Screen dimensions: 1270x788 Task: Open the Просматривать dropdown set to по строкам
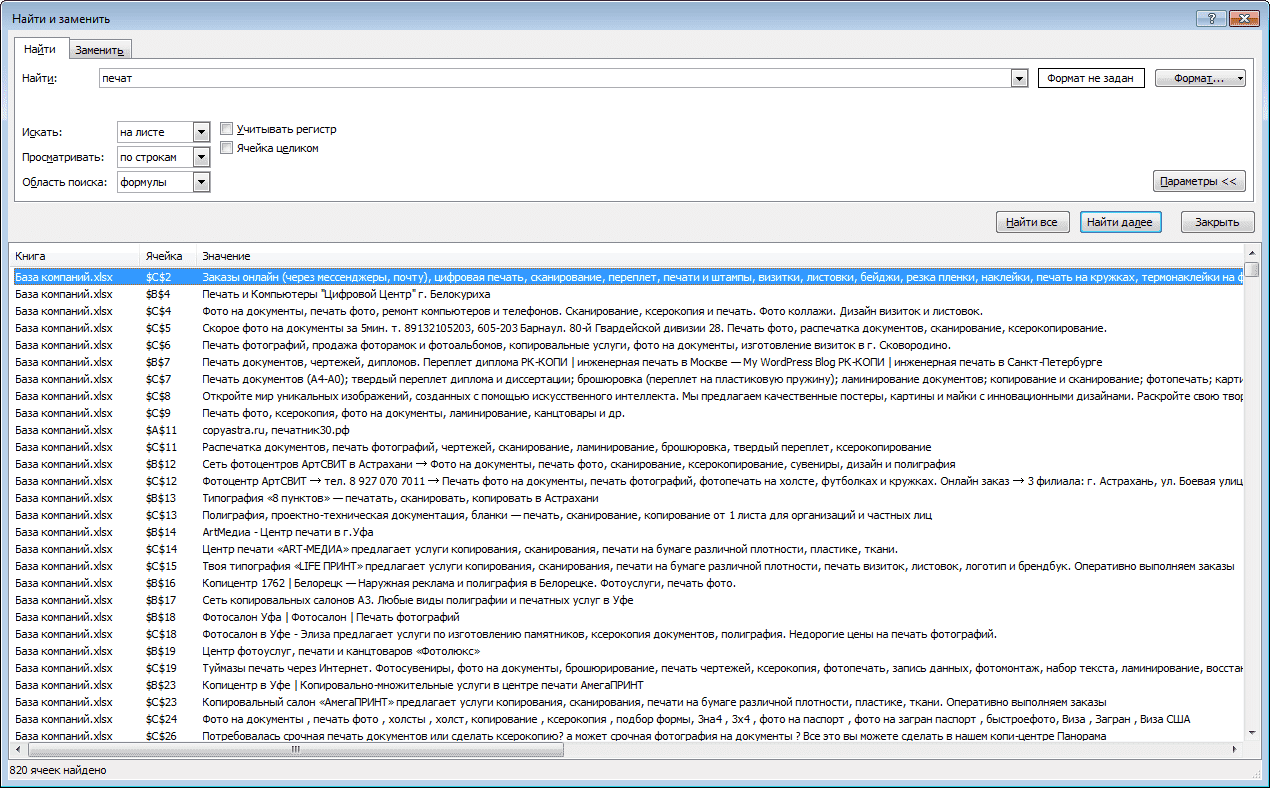tap(201, 157)
